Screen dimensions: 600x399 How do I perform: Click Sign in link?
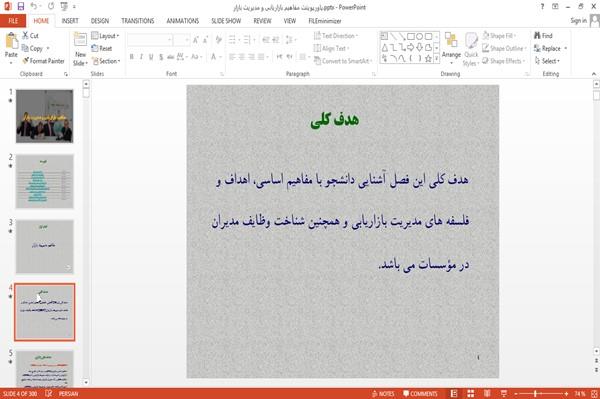click(x=578, y=21)
